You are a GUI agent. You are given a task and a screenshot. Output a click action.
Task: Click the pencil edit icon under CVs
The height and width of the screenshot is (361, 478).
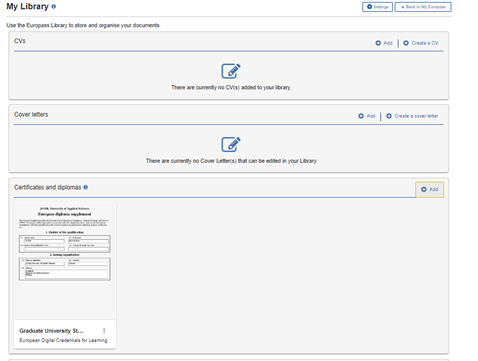pos(231,71)
